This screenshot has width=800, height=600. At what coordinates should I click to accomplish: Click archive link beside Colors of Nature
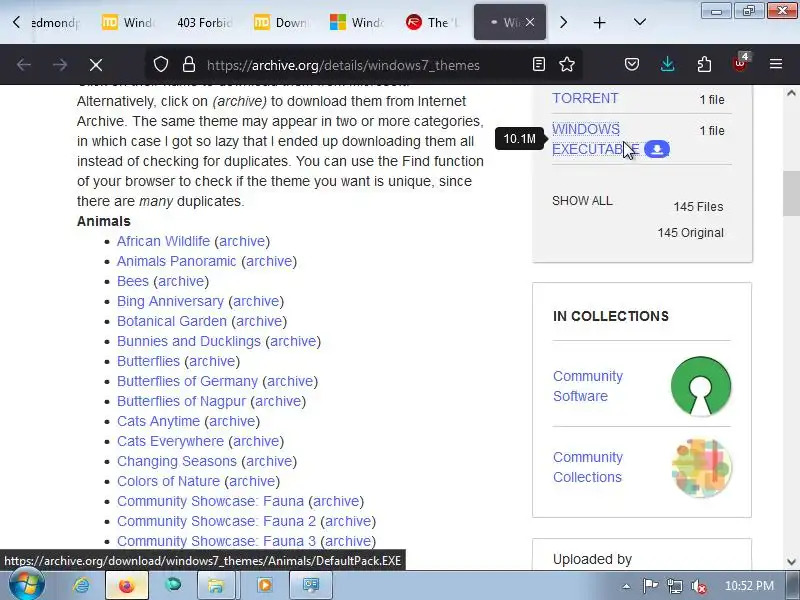pos(252,481)
